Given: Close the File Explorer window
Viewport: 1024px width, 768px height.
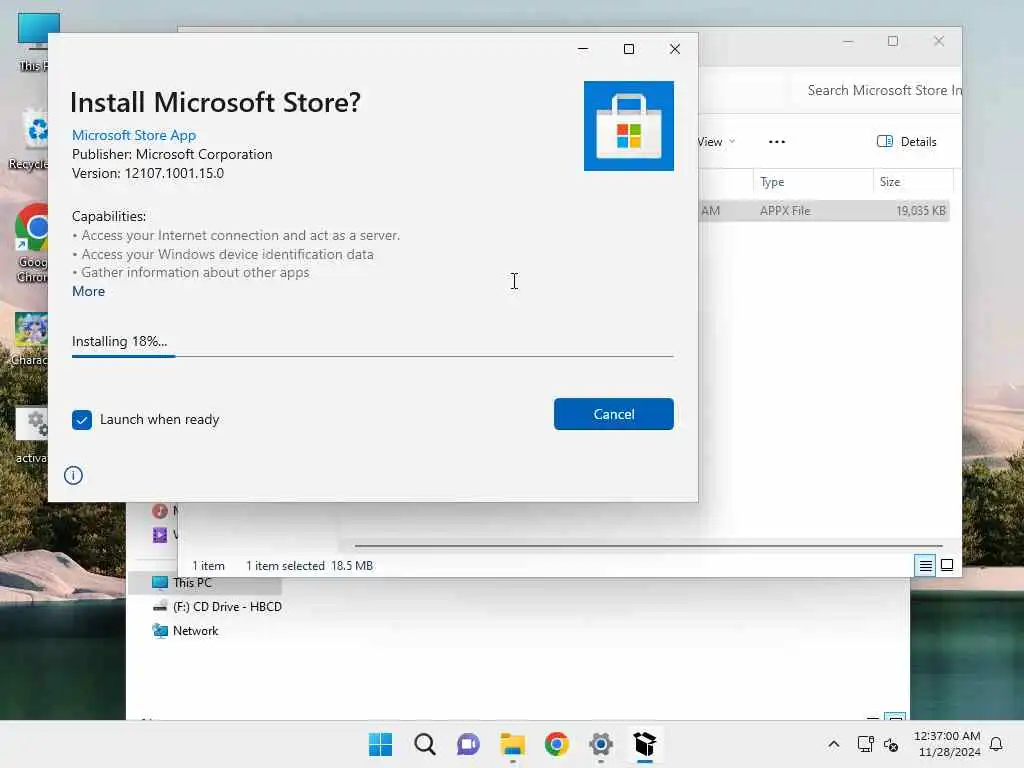Looking at the screenshot, I should [x=939, y=41].
